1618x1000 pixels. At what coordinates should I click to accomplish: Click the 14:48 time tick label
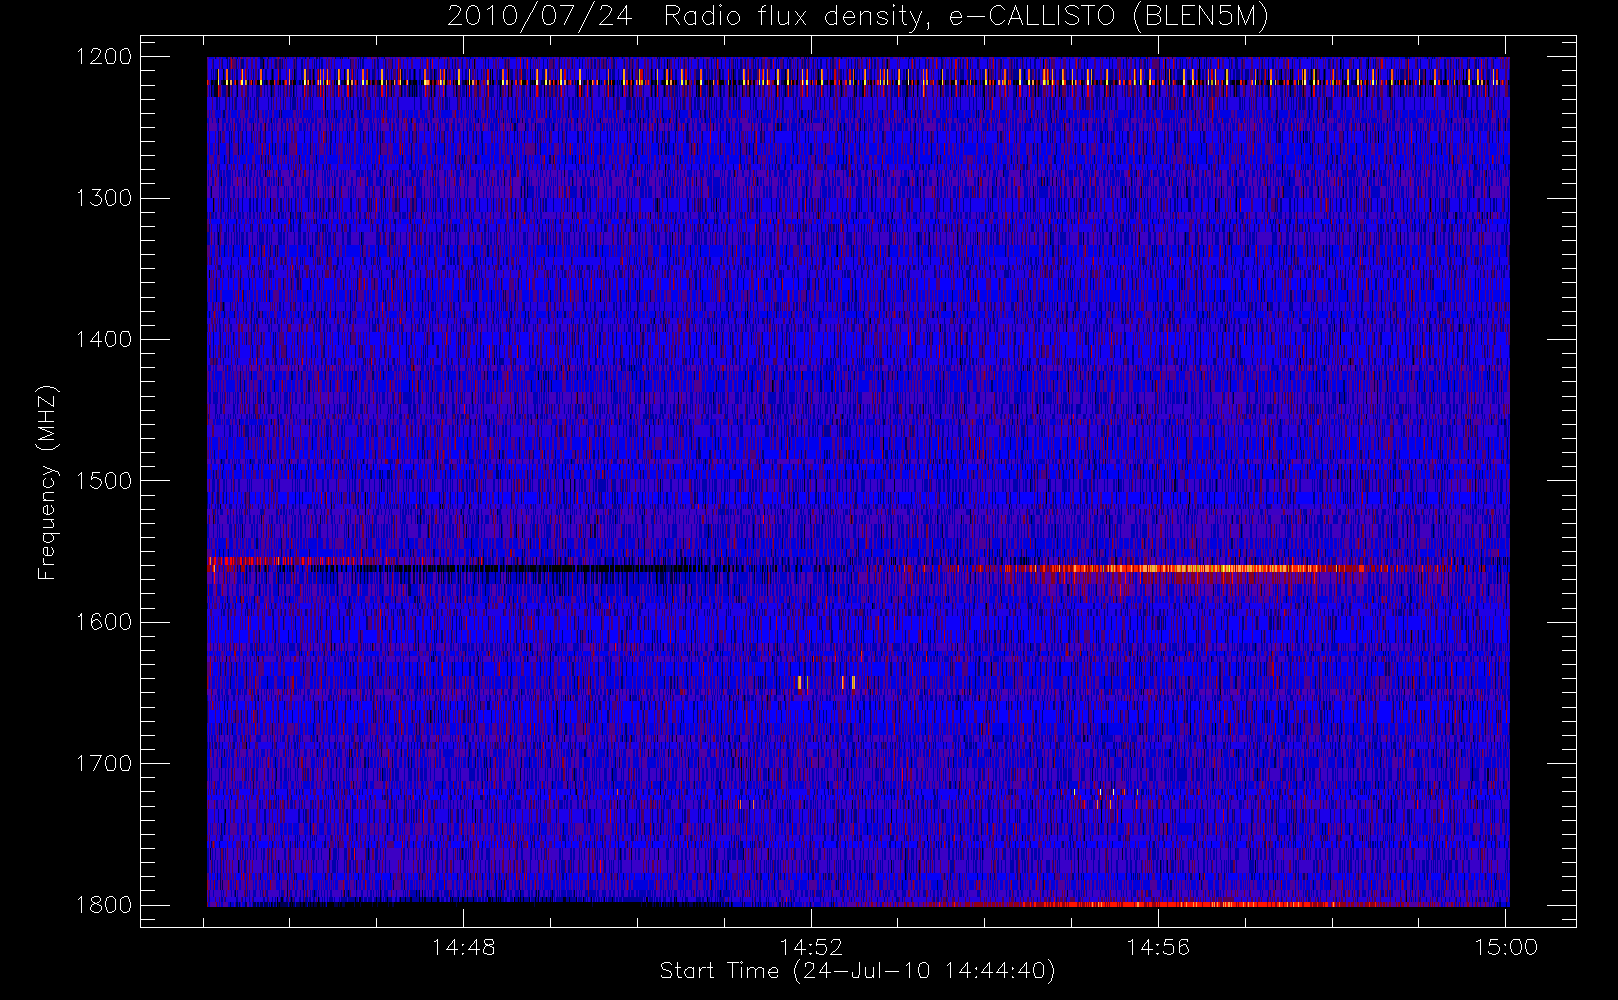tap(464, 947)
